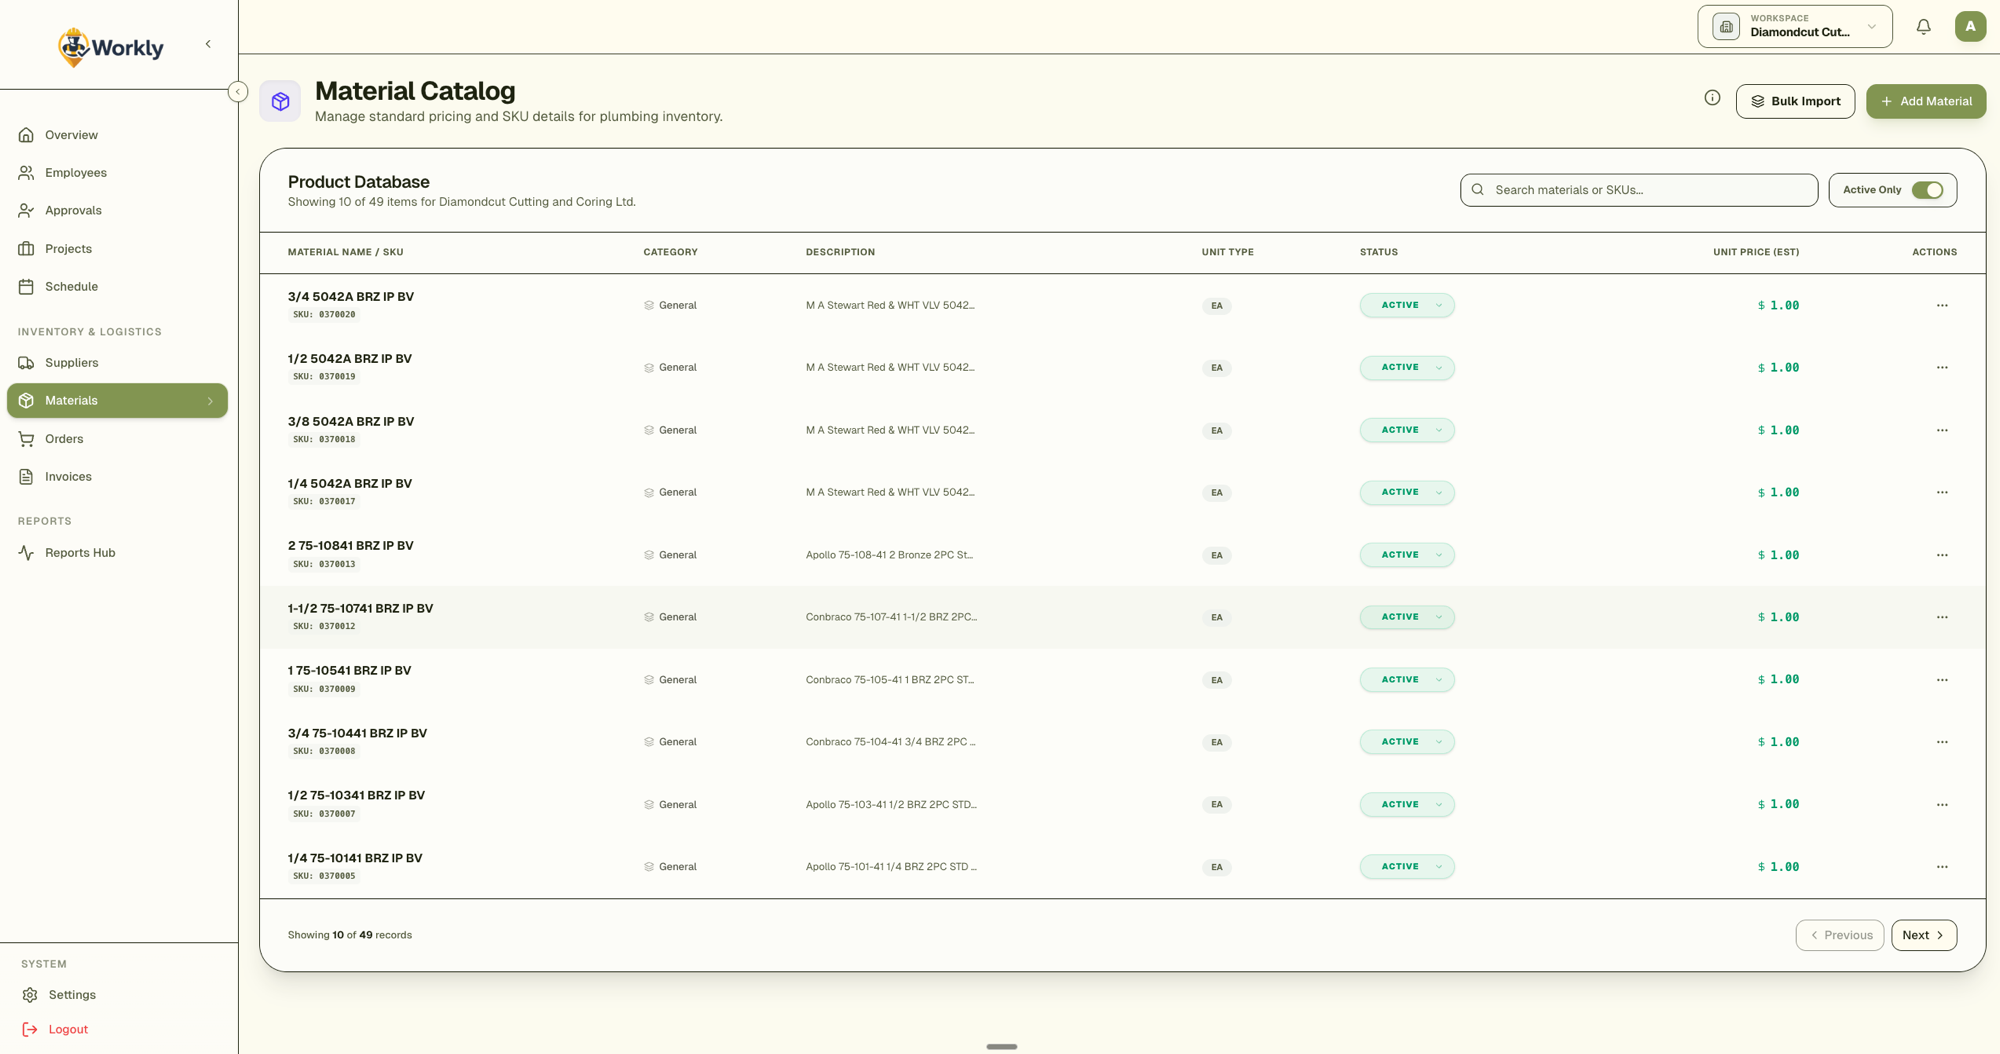Click the Orders cart icon
The image size is (2000, 1054).
26,438
